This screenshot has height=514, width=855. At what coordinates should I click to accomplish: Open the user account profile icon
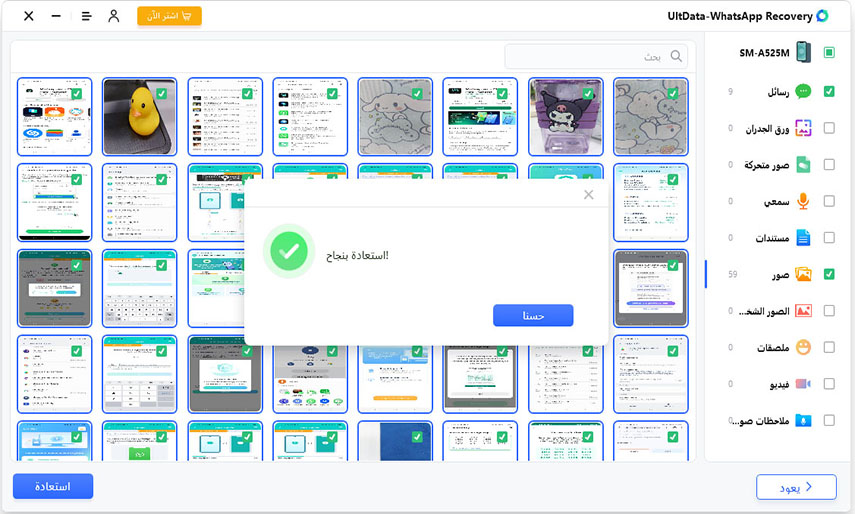click(x=114, y=16)
